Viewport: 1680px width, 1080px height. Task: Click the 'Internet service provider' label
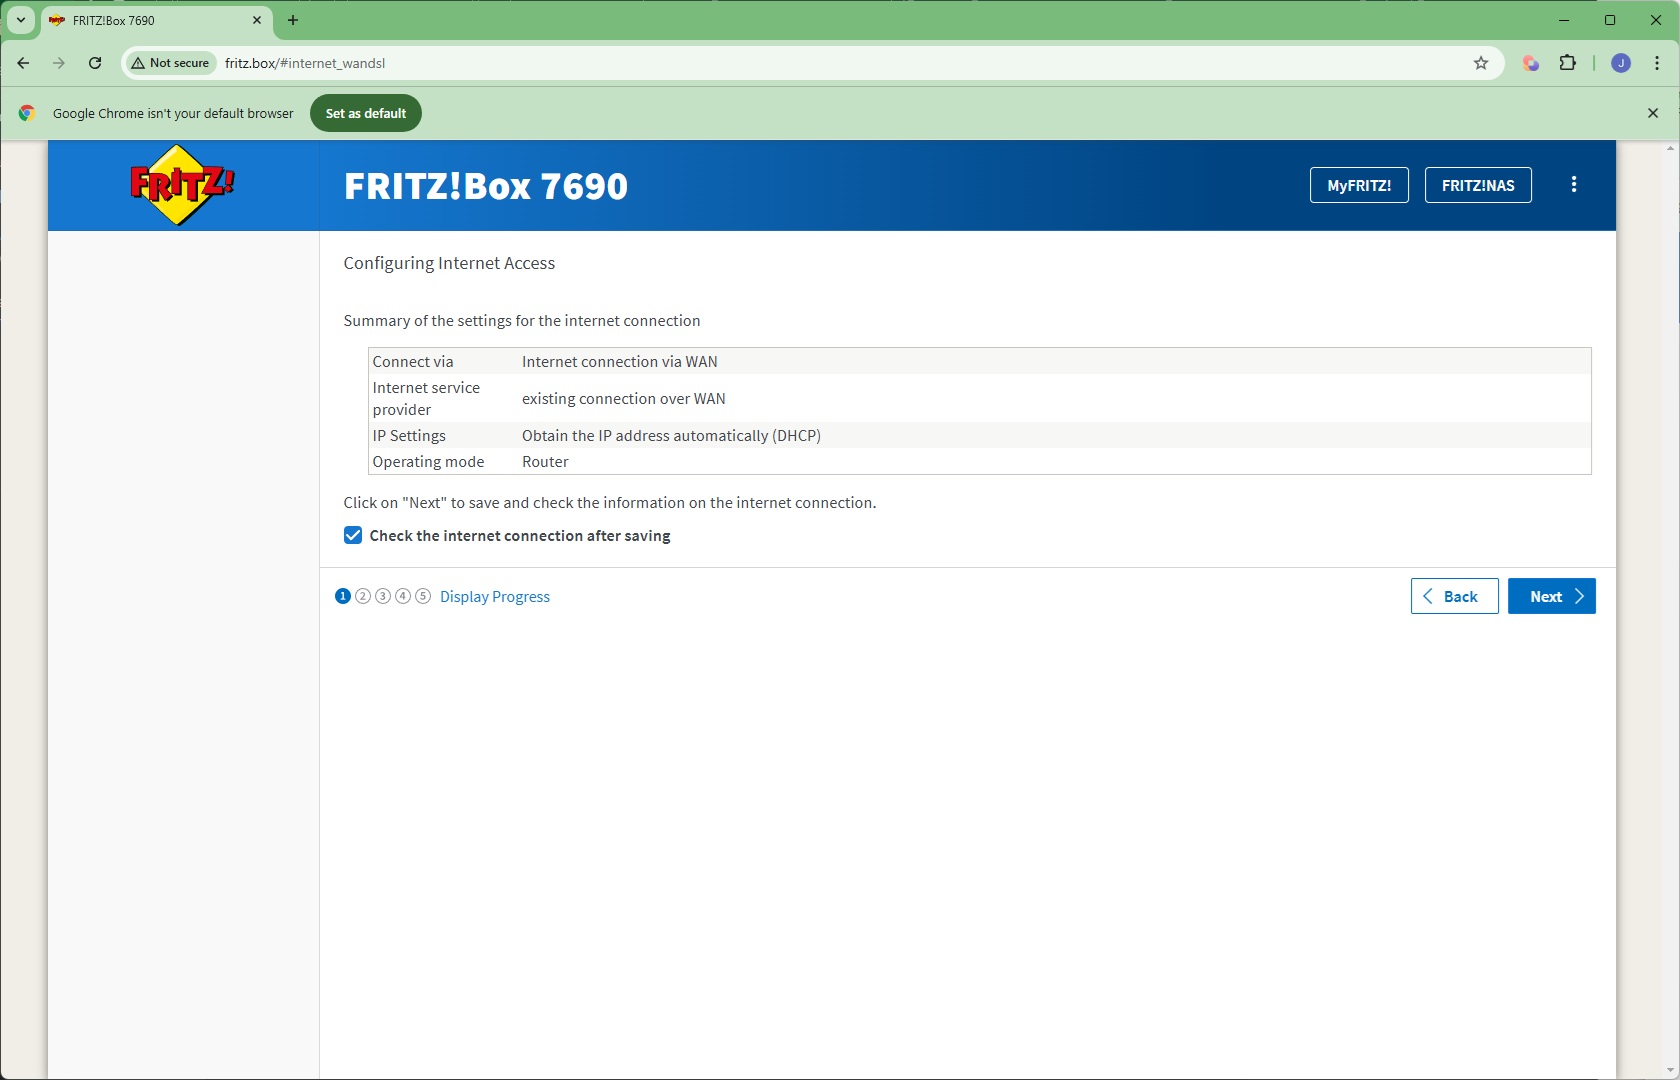(426, 399)
